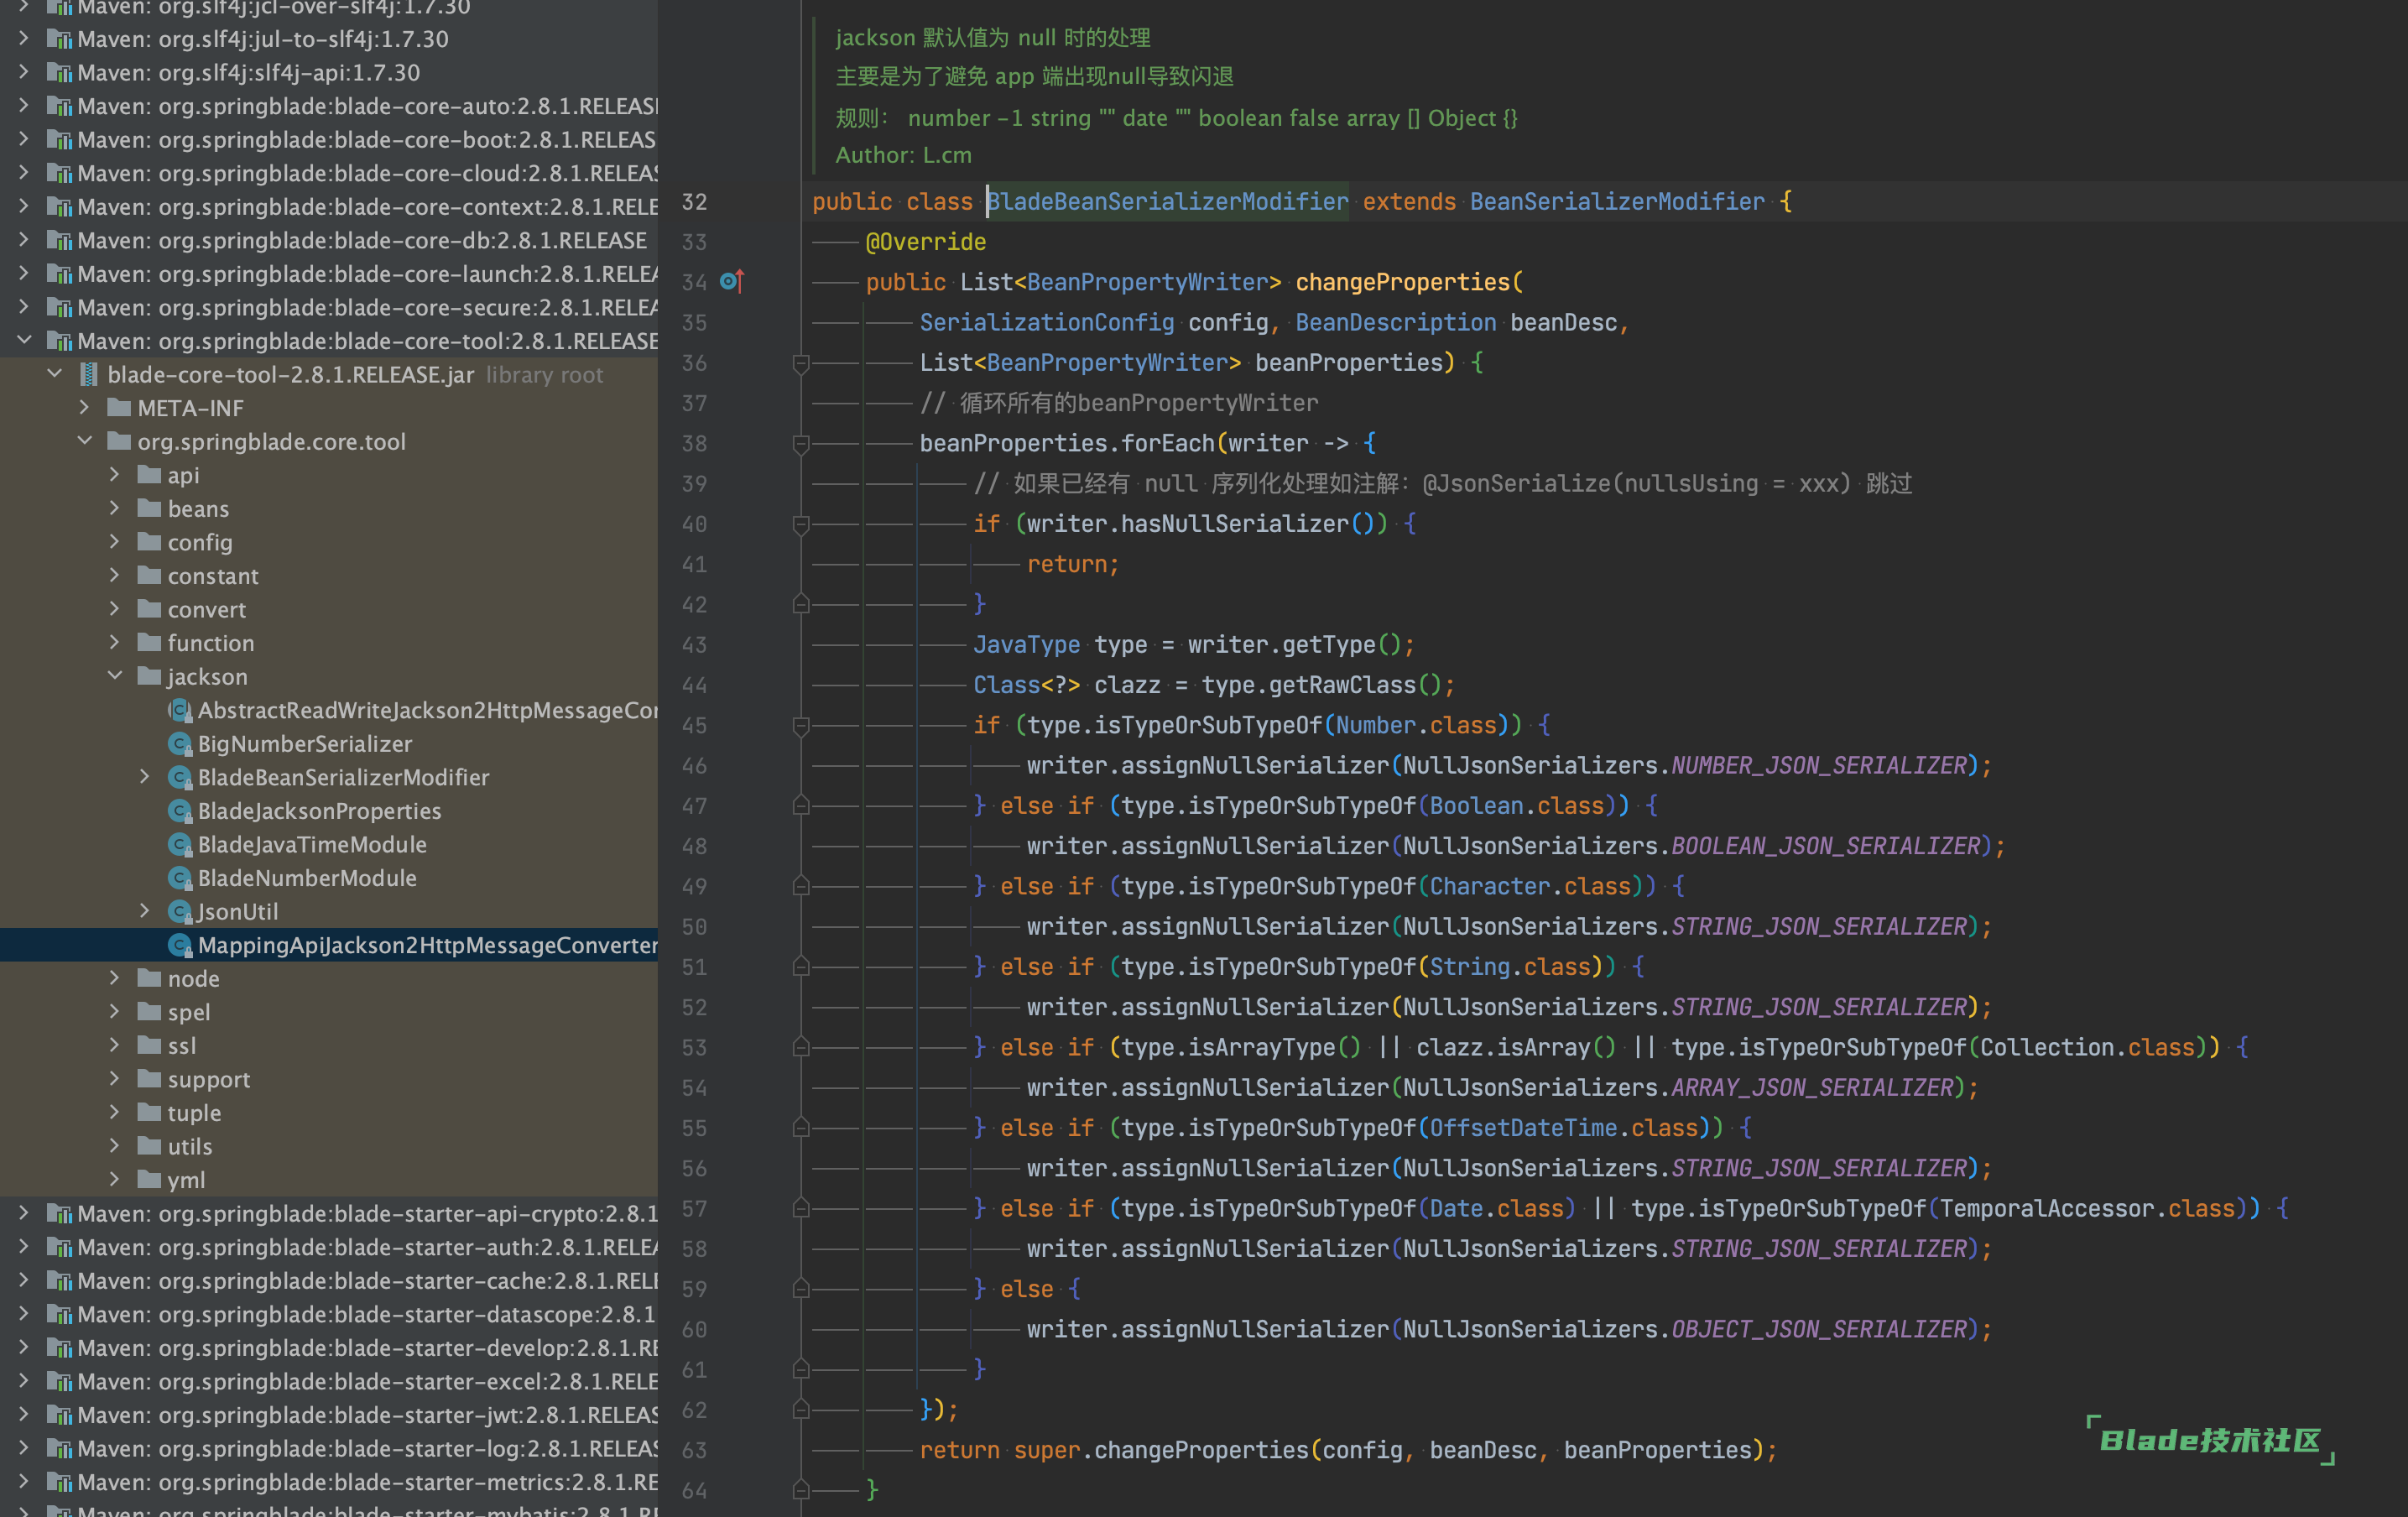Expand the META-INF folder

point(85,408)
